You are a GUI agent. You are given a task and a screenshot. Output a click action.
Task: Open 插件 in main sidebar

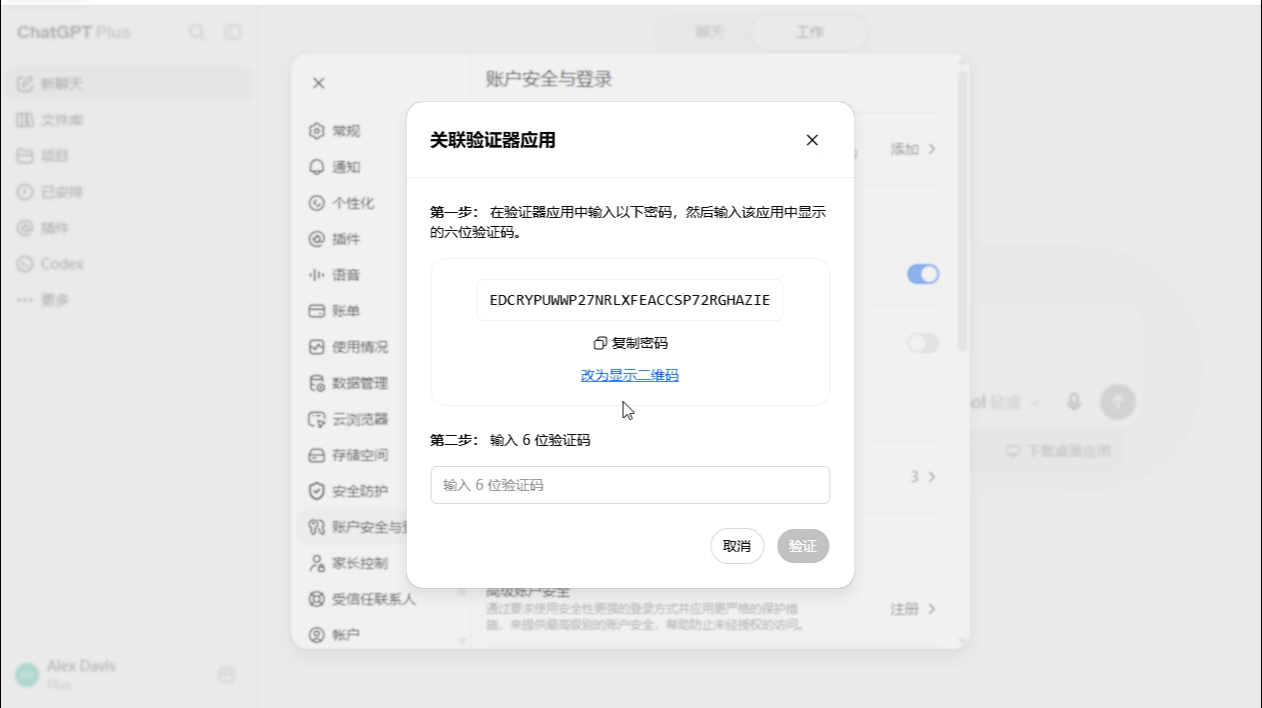[128, 228]
